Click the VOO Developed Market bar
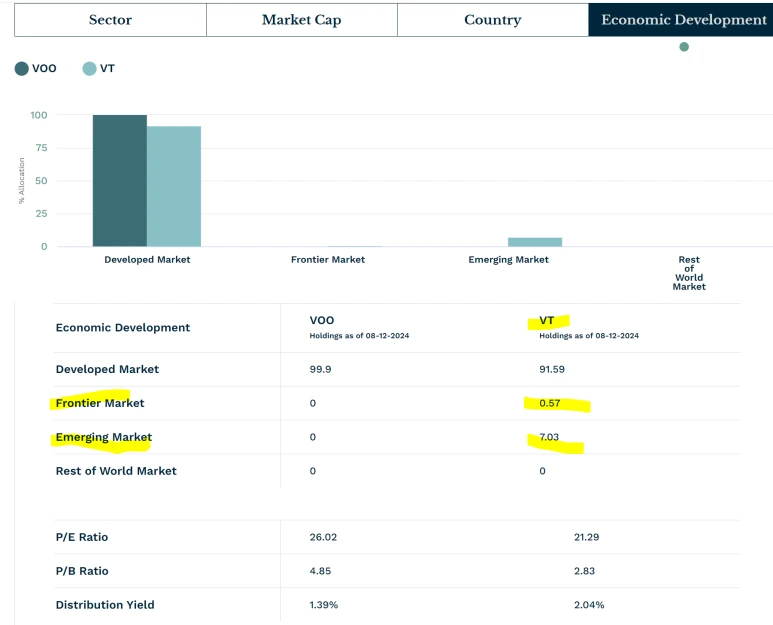This screenshot has height=625, width=773. (x=119, y=180)
